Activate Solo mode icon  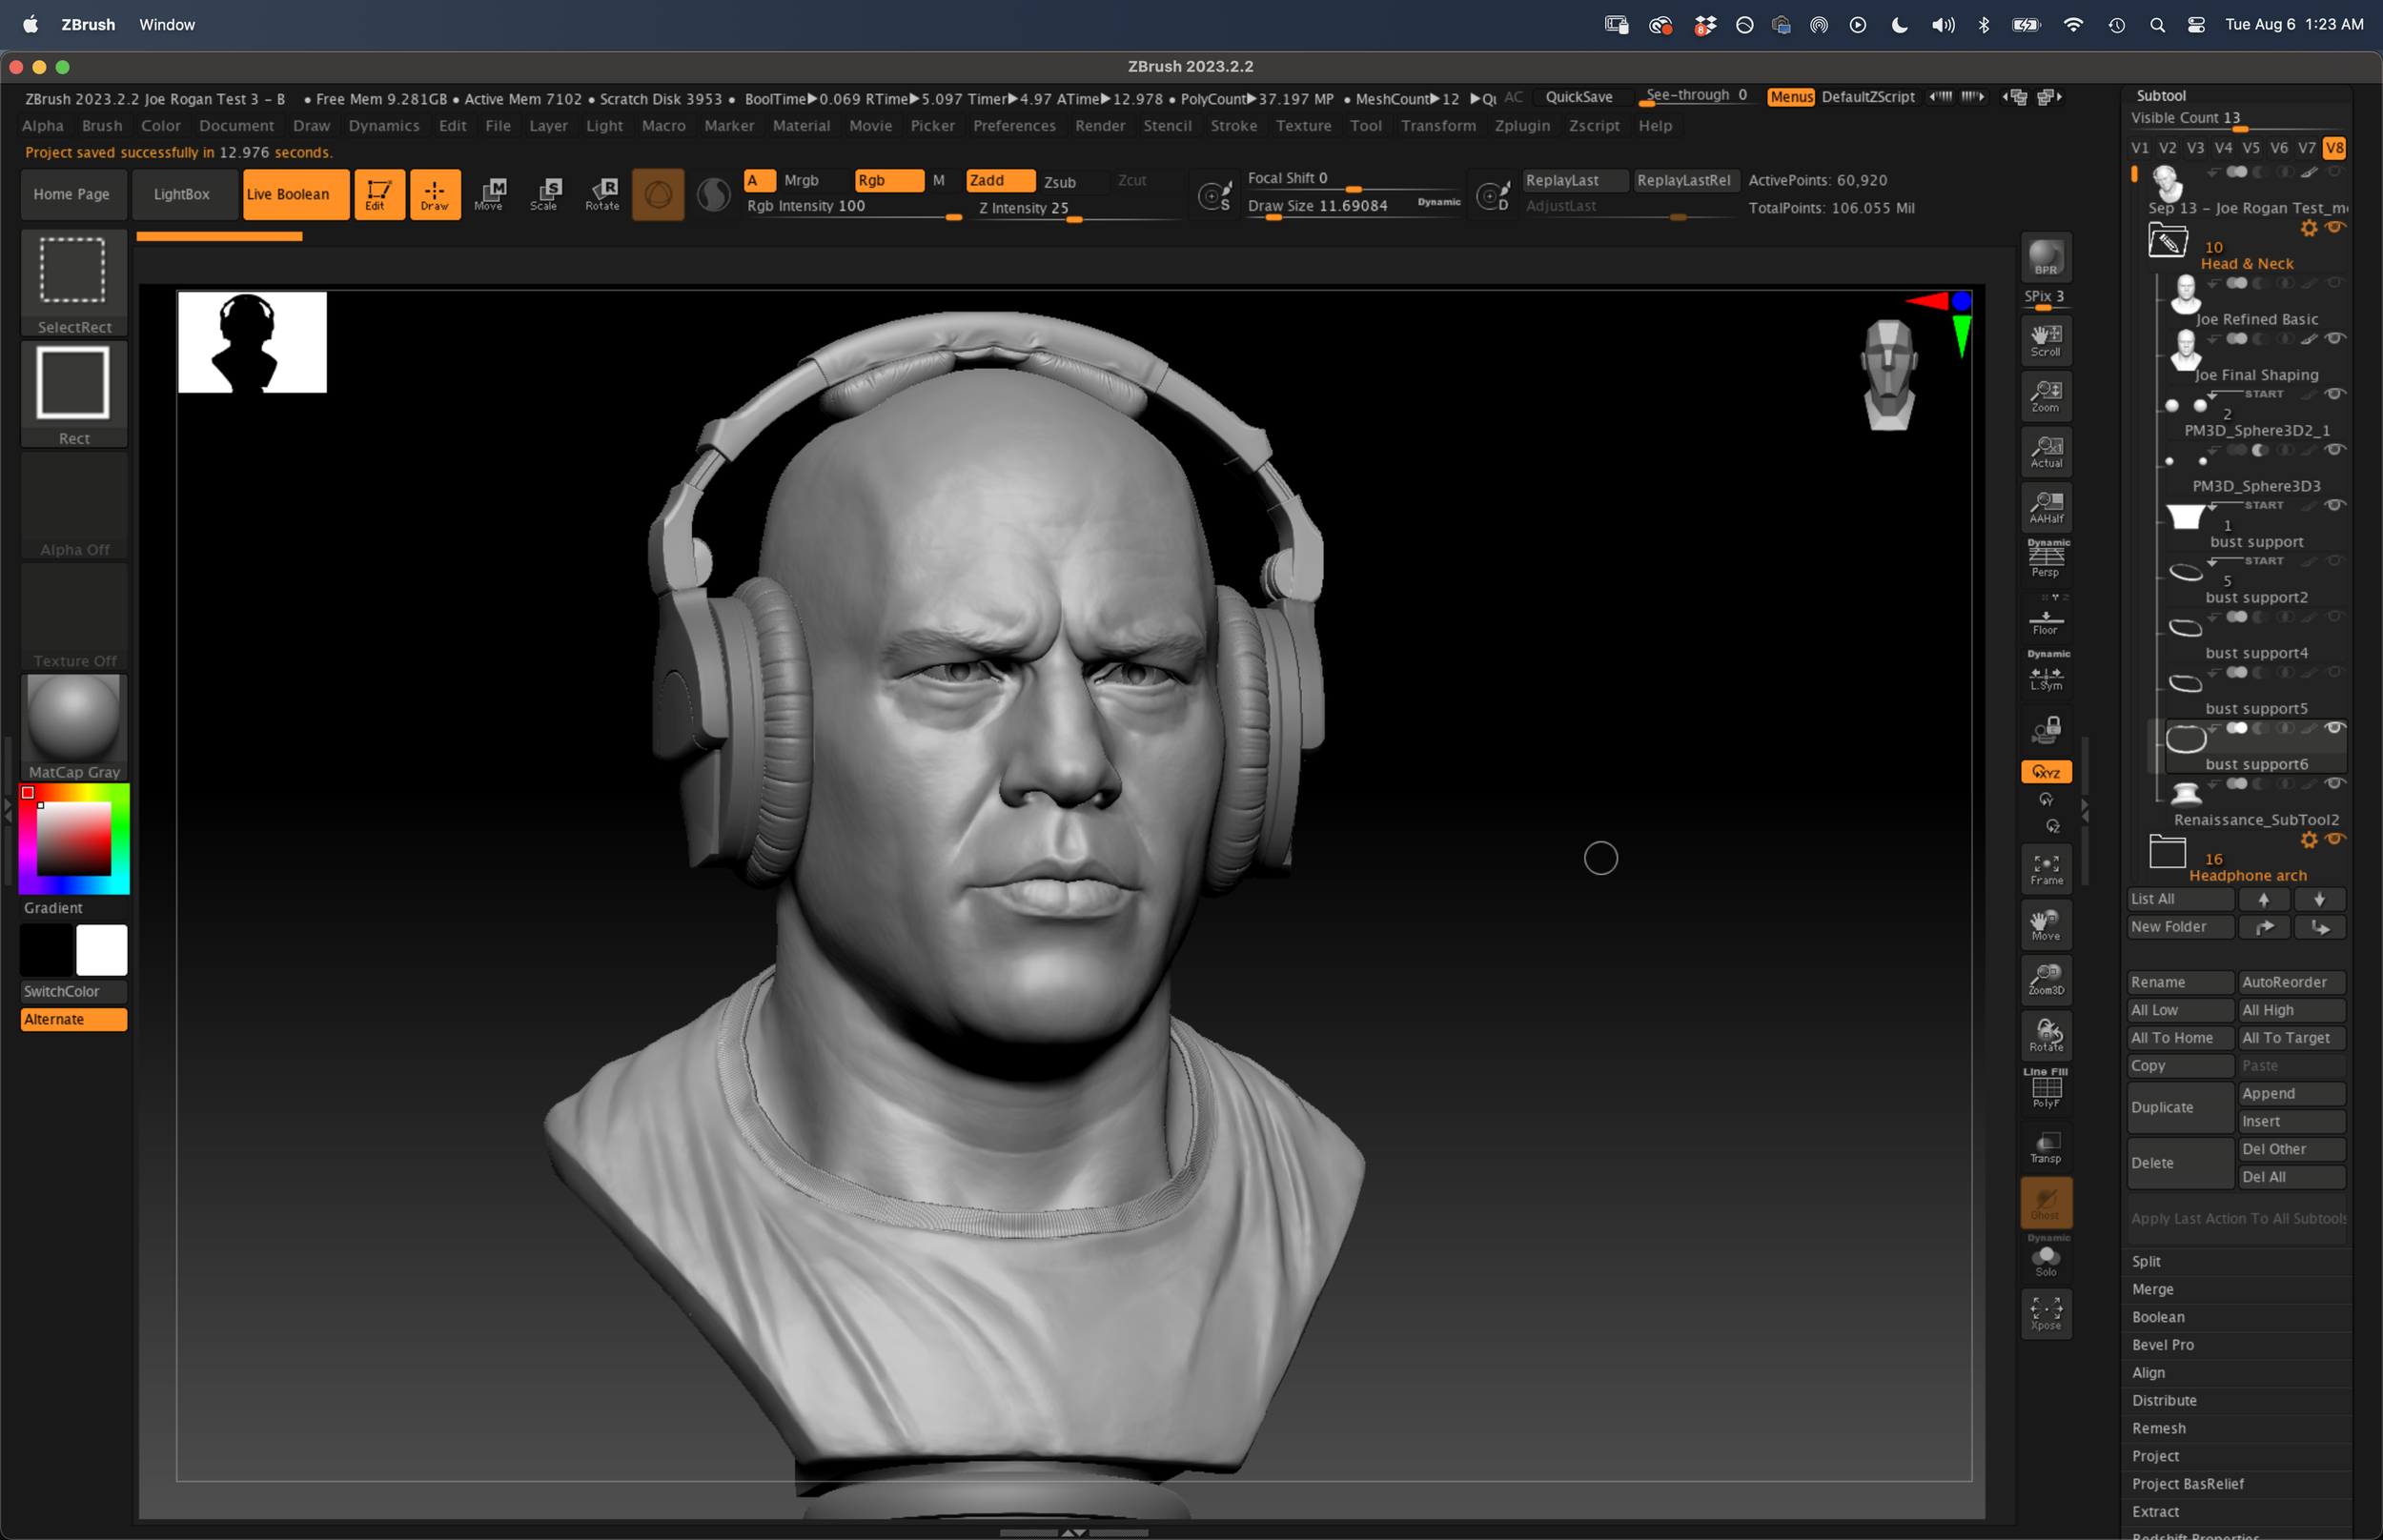2045,1260
